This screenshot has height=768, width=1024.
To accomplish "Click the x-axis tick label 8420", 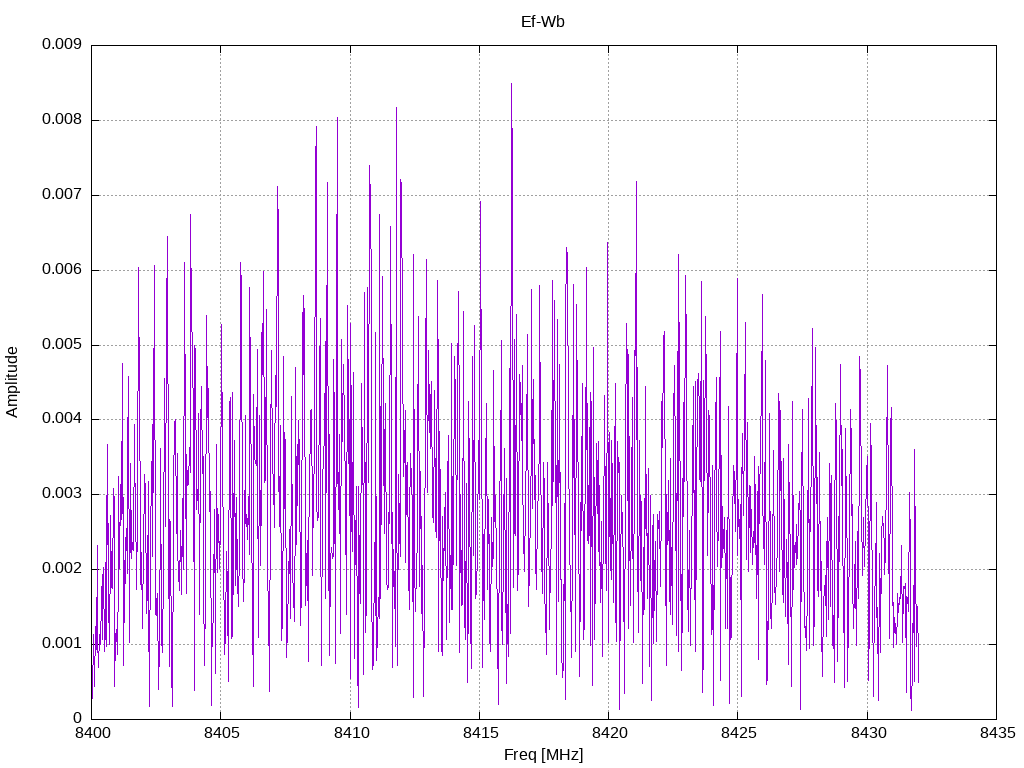I will tap(609, 733).
